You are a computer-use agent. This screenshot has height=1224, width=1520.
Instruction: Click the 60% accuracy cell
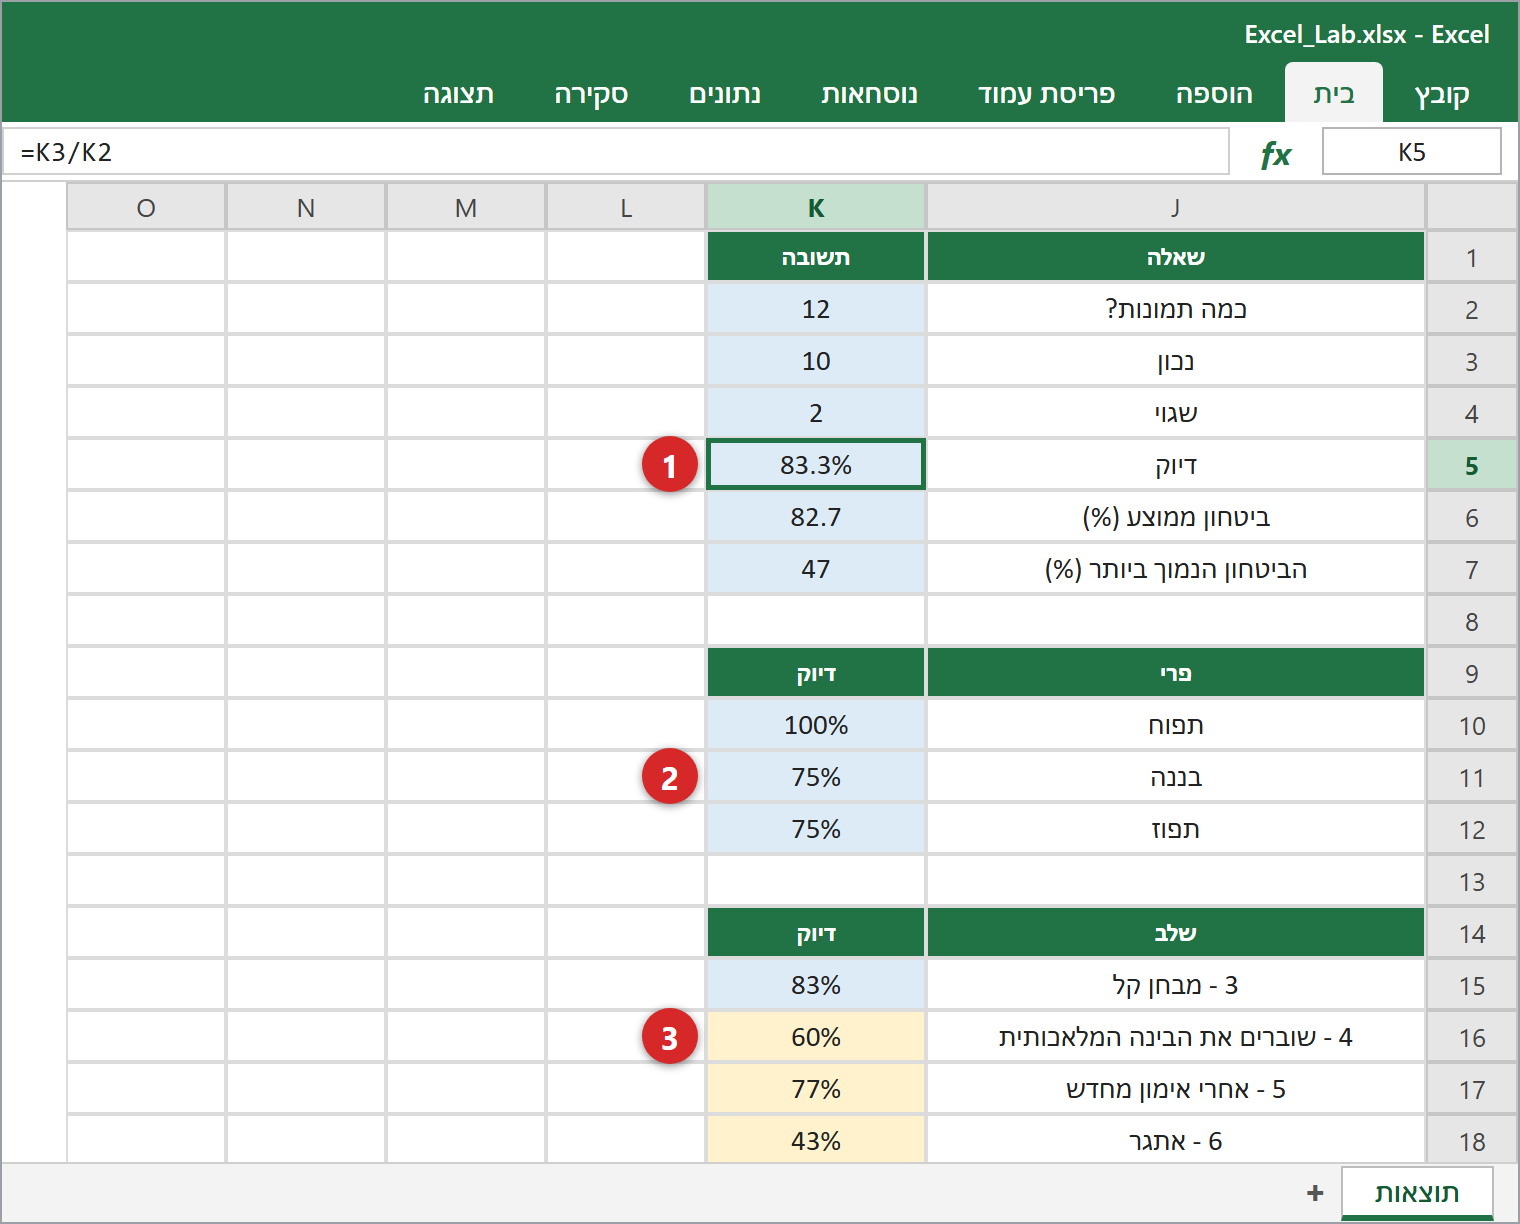coord(816,1037)
